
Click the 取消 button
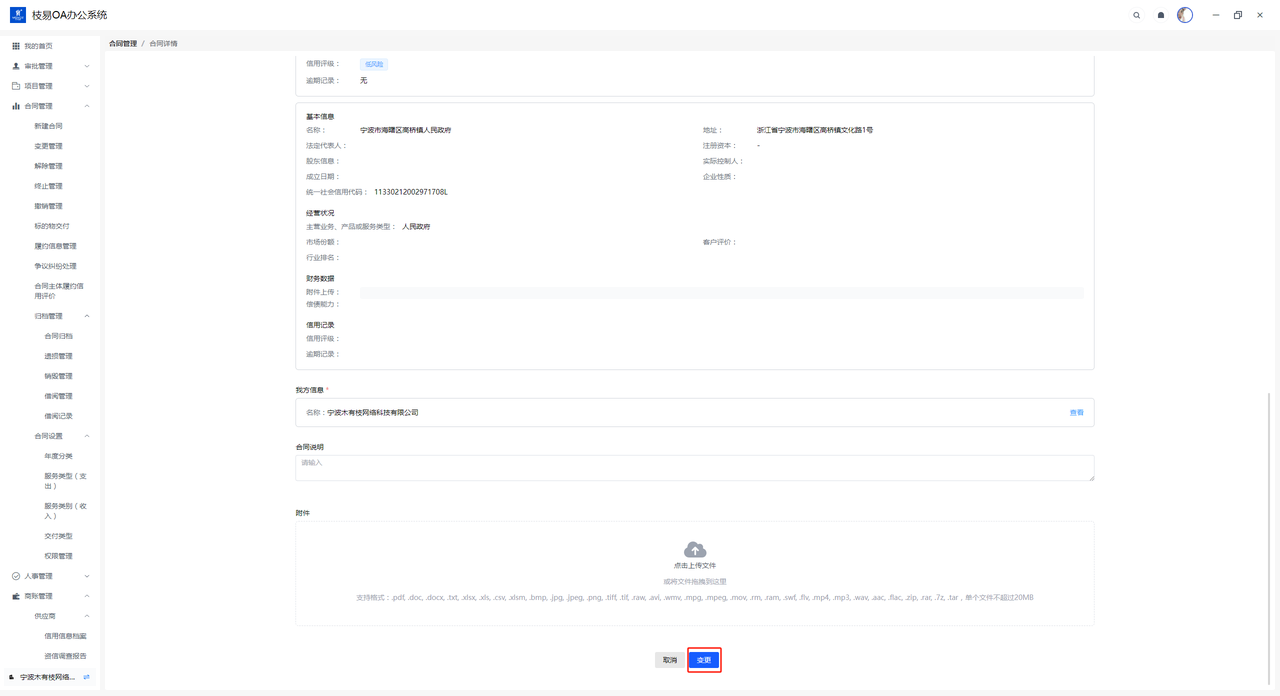pyautogui.click(x=669, y=660)
